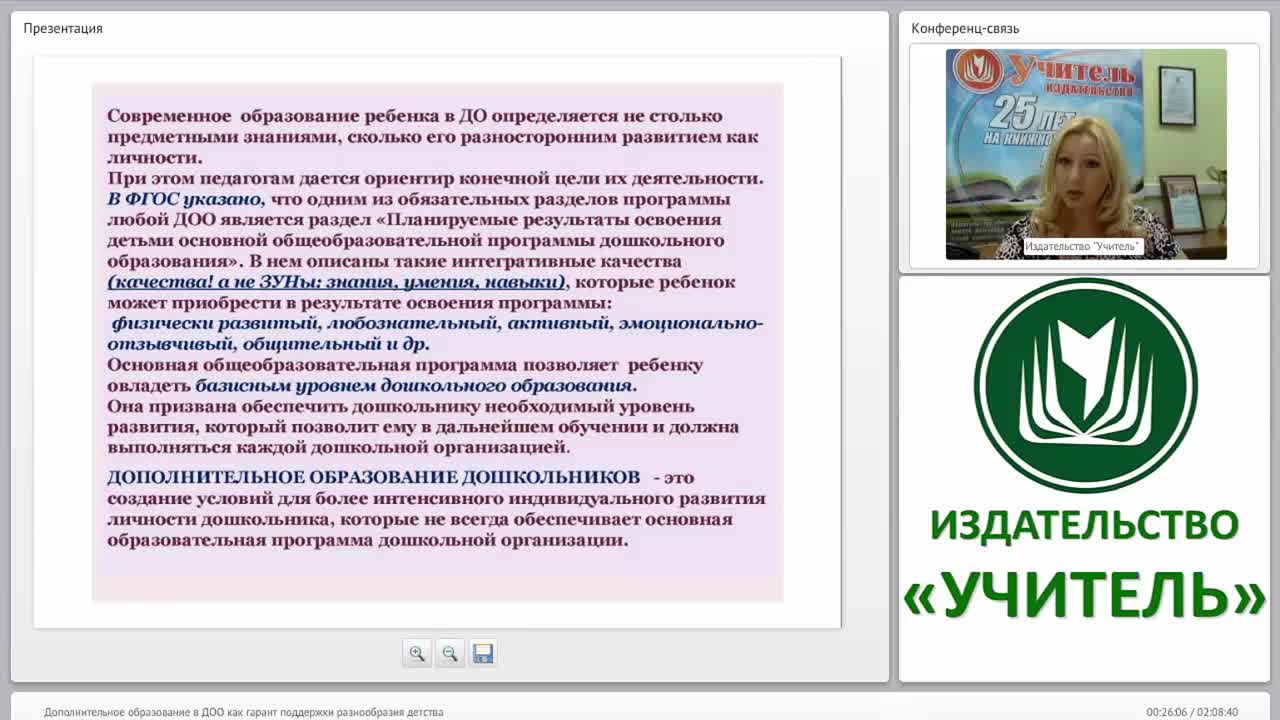Click the webinar title in the bottom bar
Screen dimensions: 1280x720
coord(243,712)
